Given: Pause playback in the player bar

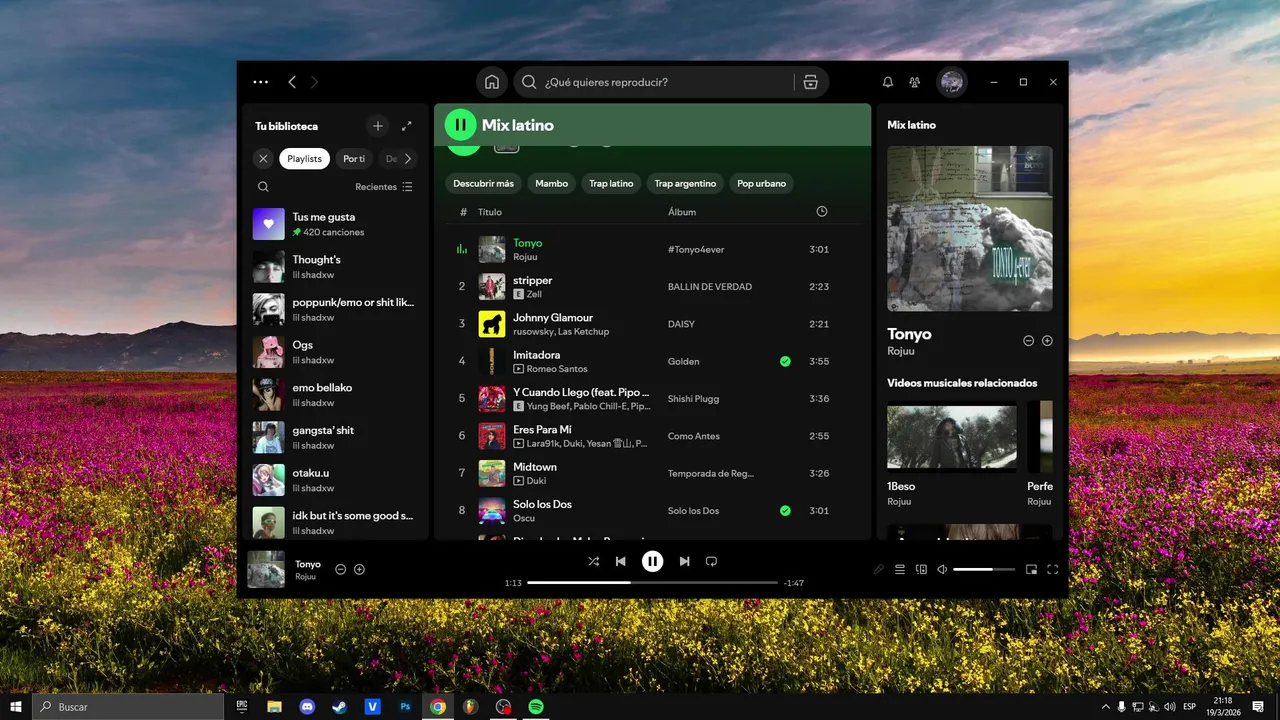Looking at the screenshot, I should [652, 561].
